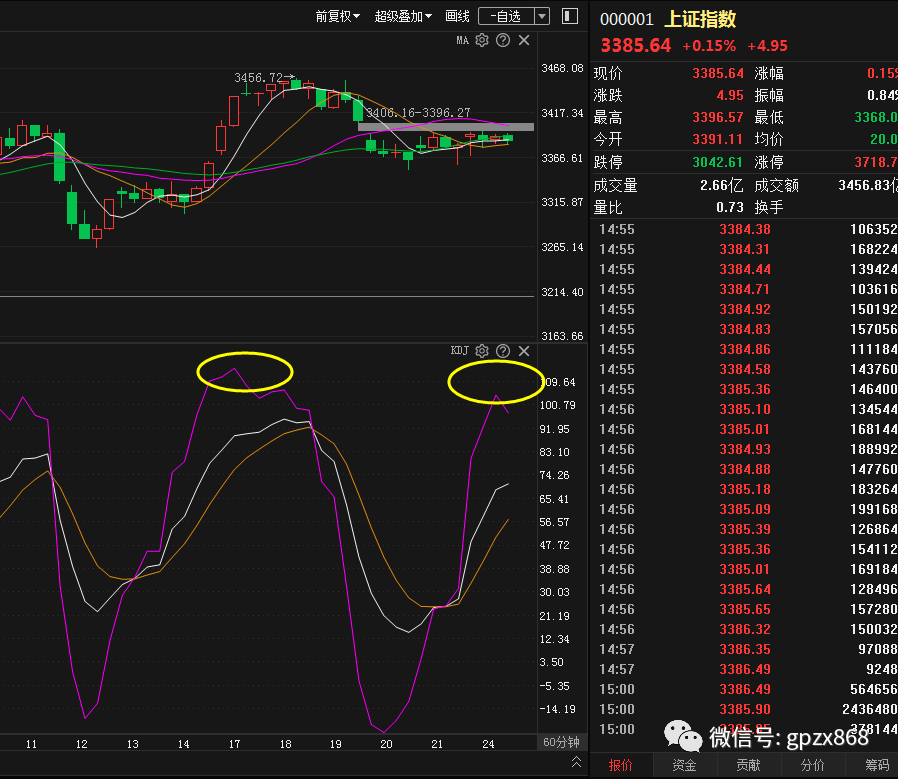
Task: Close the MA indicator panel
Action: click(524, 41)
